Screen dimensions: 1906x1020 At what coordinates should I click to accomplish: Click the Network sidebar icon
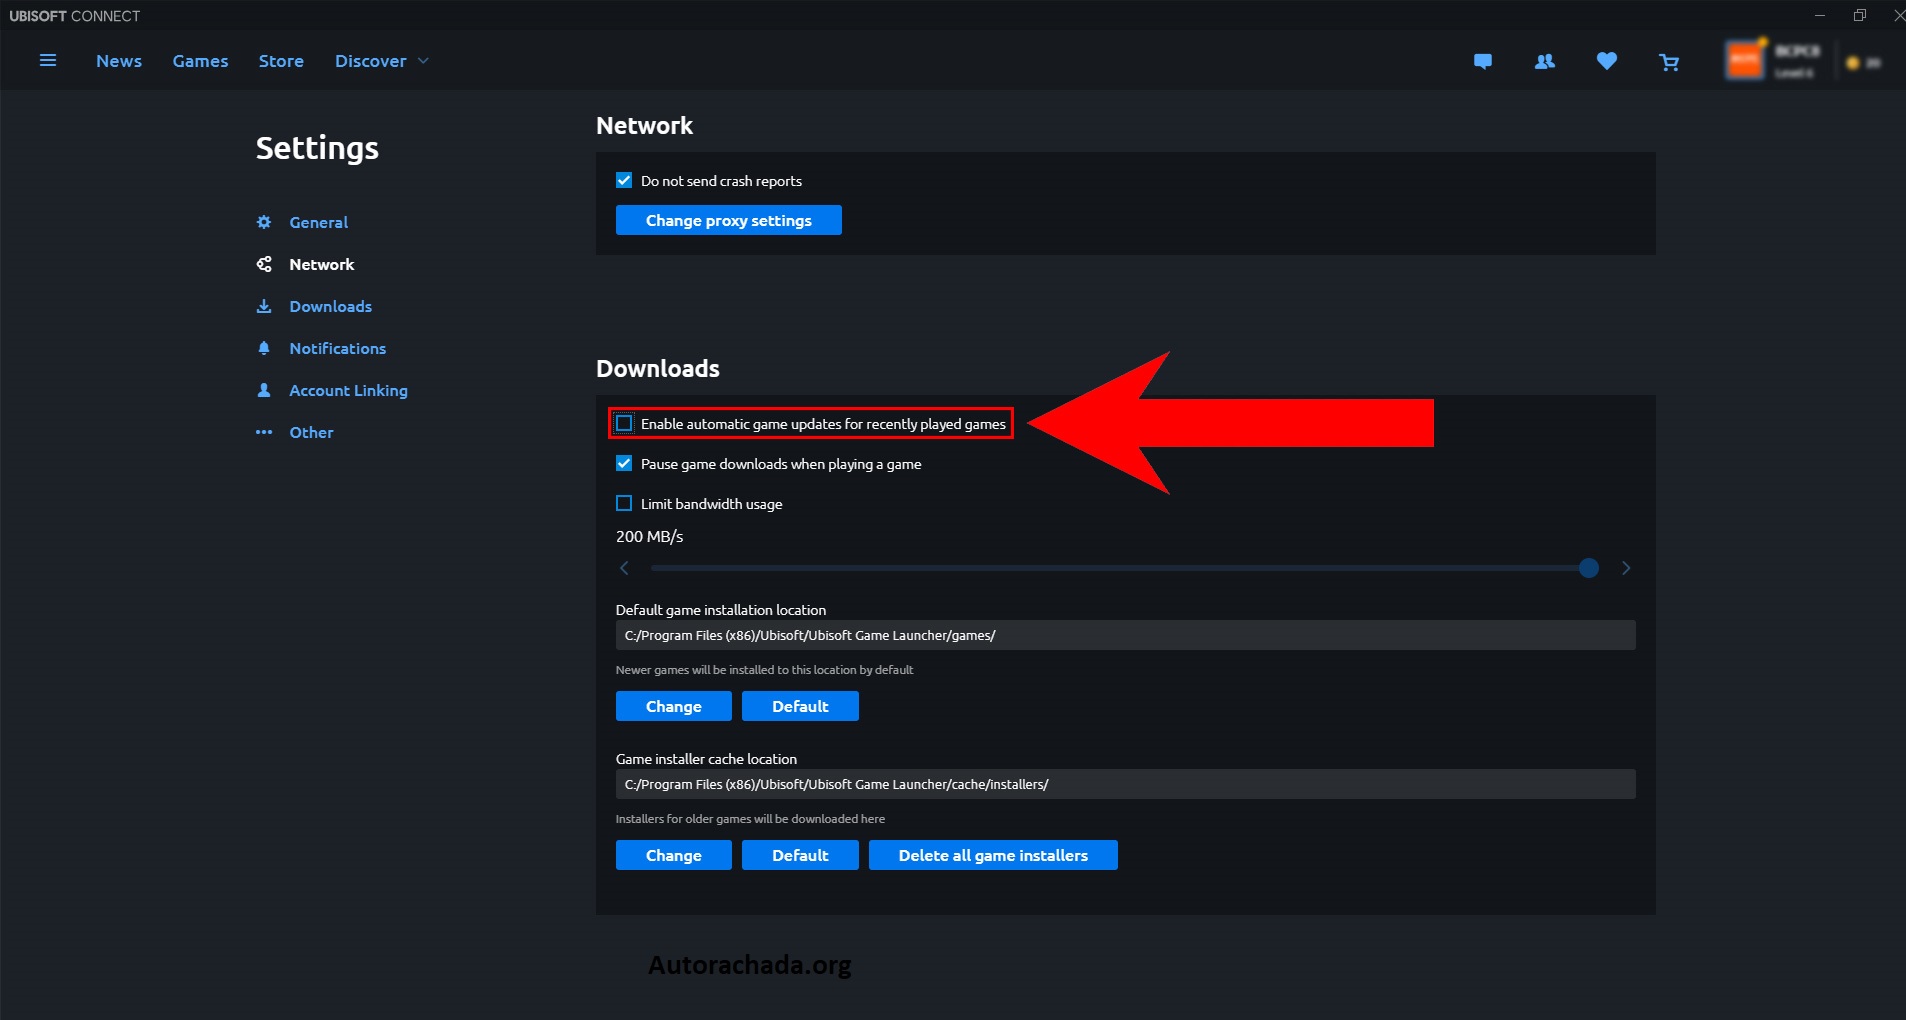(x=264, y=264)
